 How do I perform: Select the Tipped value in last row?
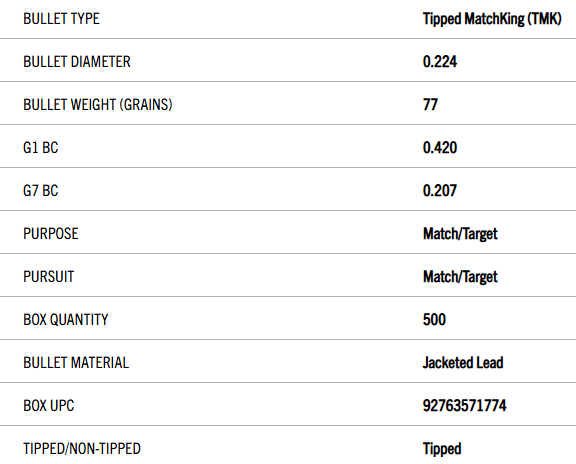(442, 449)
